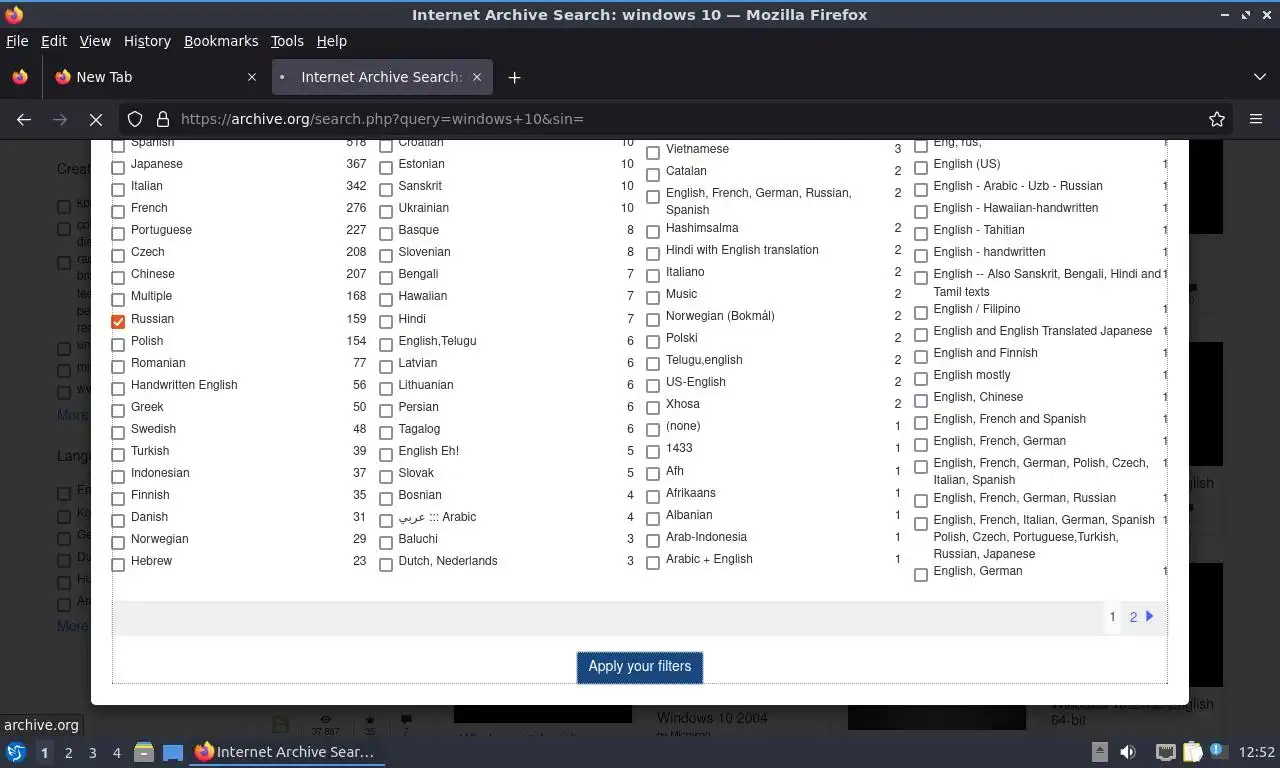Open a new tab with plus
The height and width of the screenshot is (768, 1280).
point(514,77)
